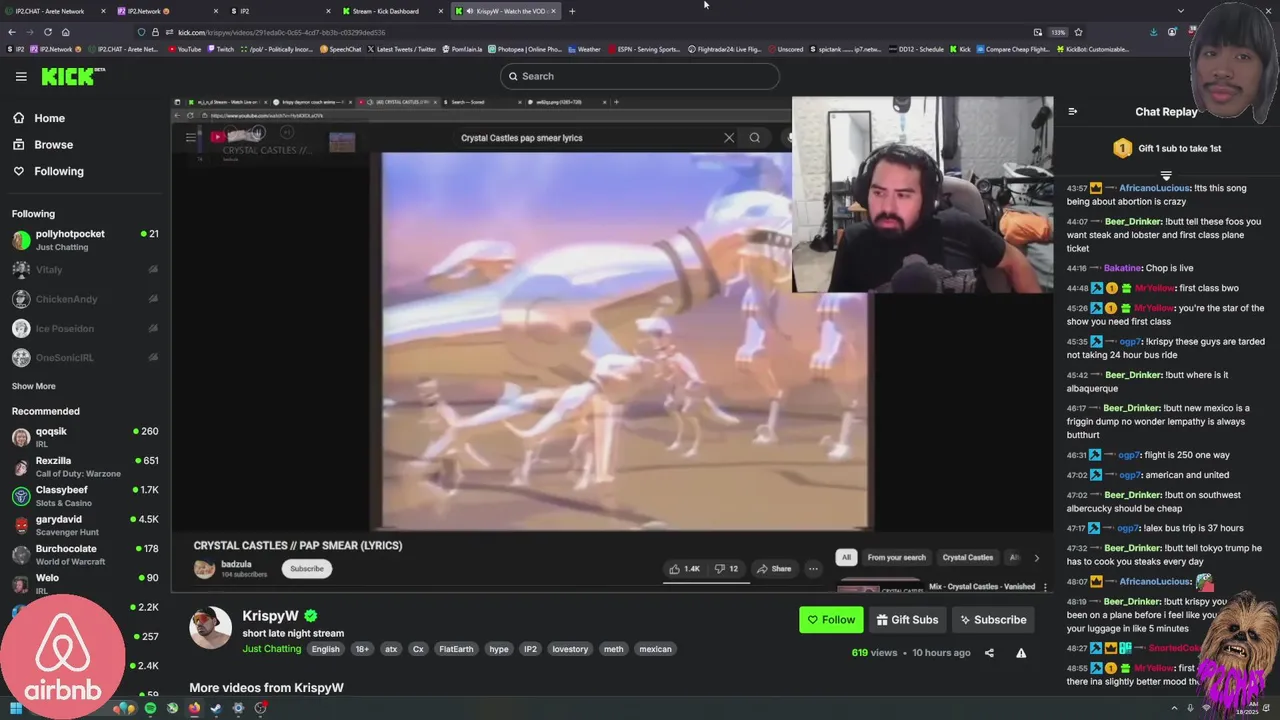Click the embedded YouTube Subscribe button
Screen dimensions: 1280x720
coord(307,569)
